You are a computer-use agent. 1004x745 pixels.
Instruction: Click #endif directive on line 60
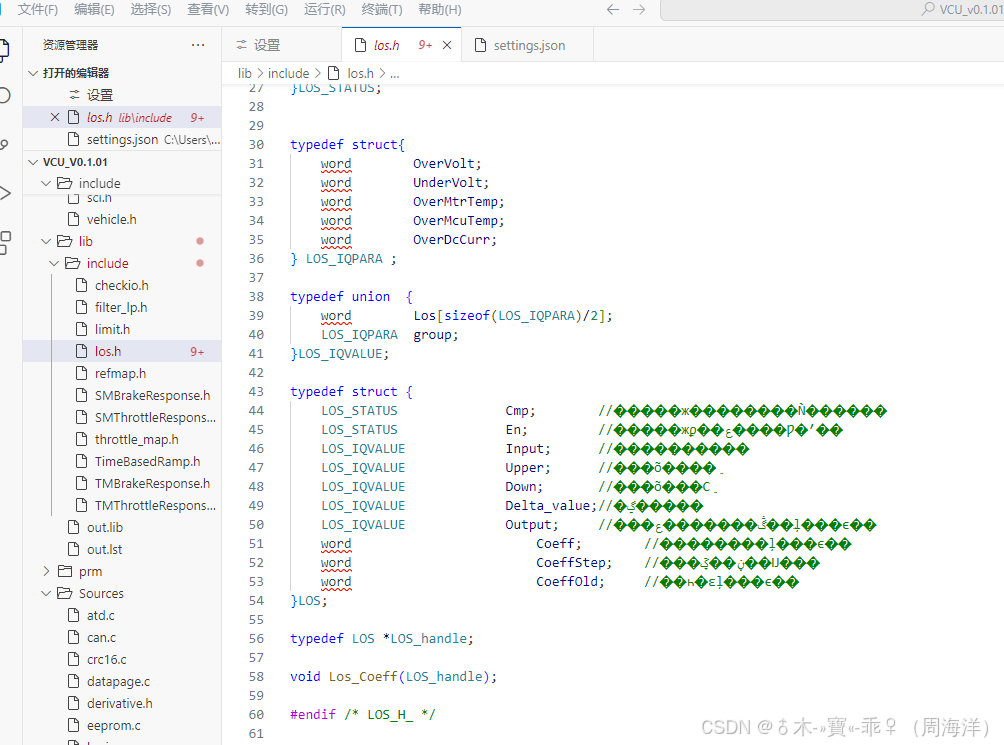pyautogui.click(x=312, y=714)
